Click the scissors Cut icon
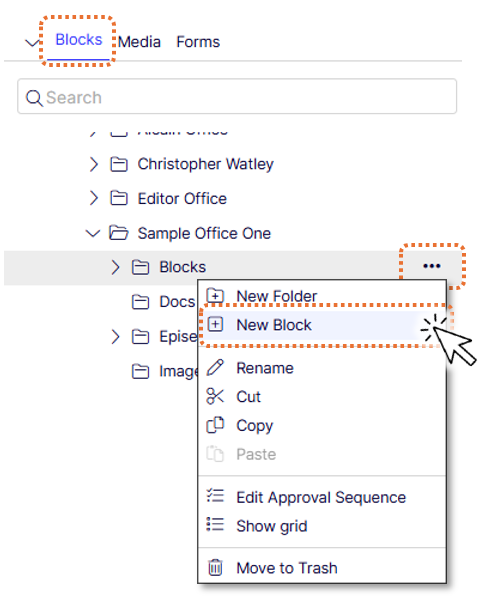The width and height of the screenshot is (487, 601). pyautogui.click(x=215, y=396)
